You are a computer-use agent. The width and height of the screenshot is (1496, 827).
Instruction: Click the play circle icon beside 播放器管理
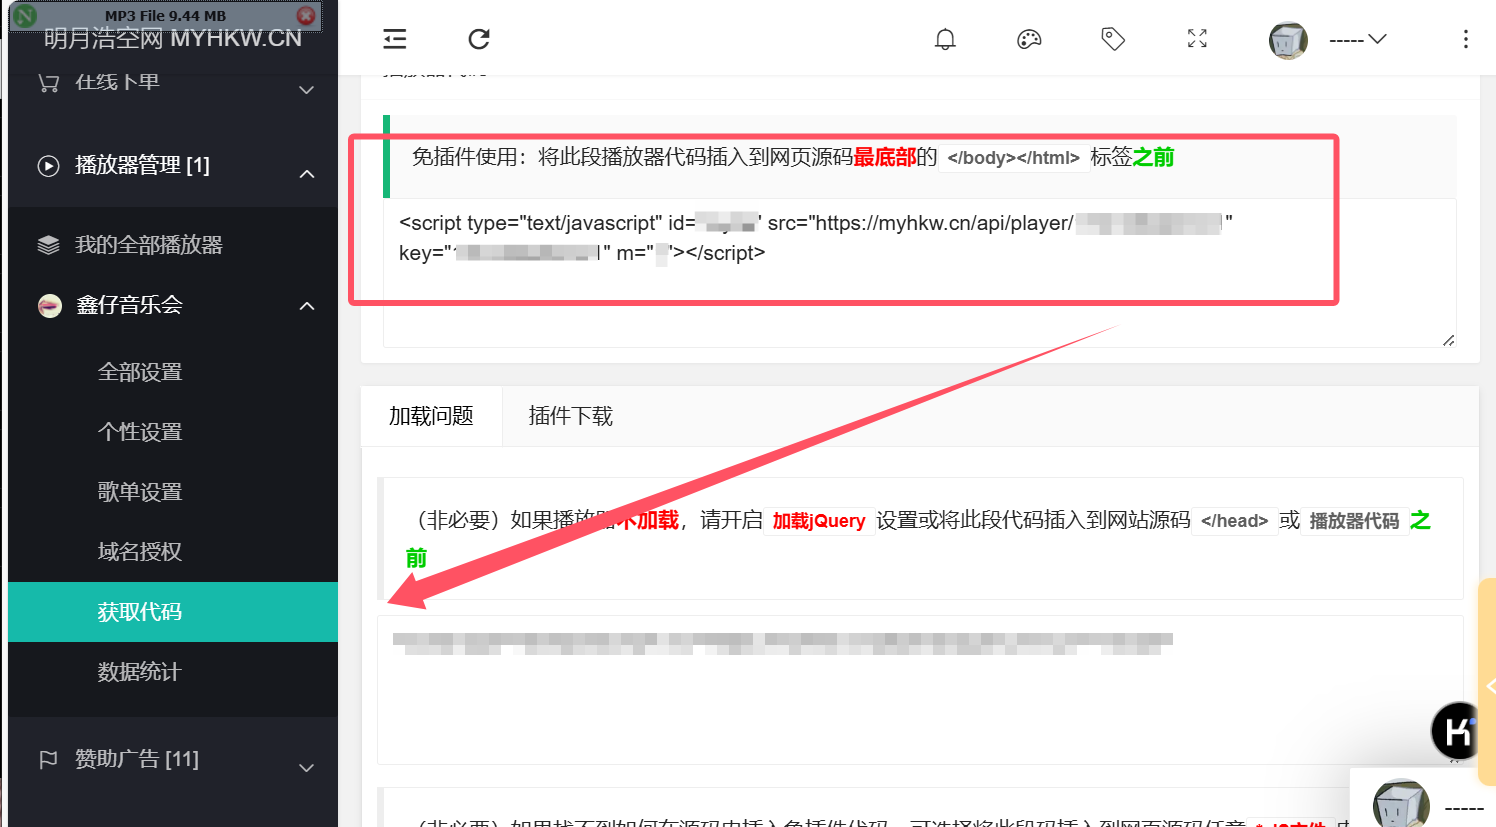(48, 166)
